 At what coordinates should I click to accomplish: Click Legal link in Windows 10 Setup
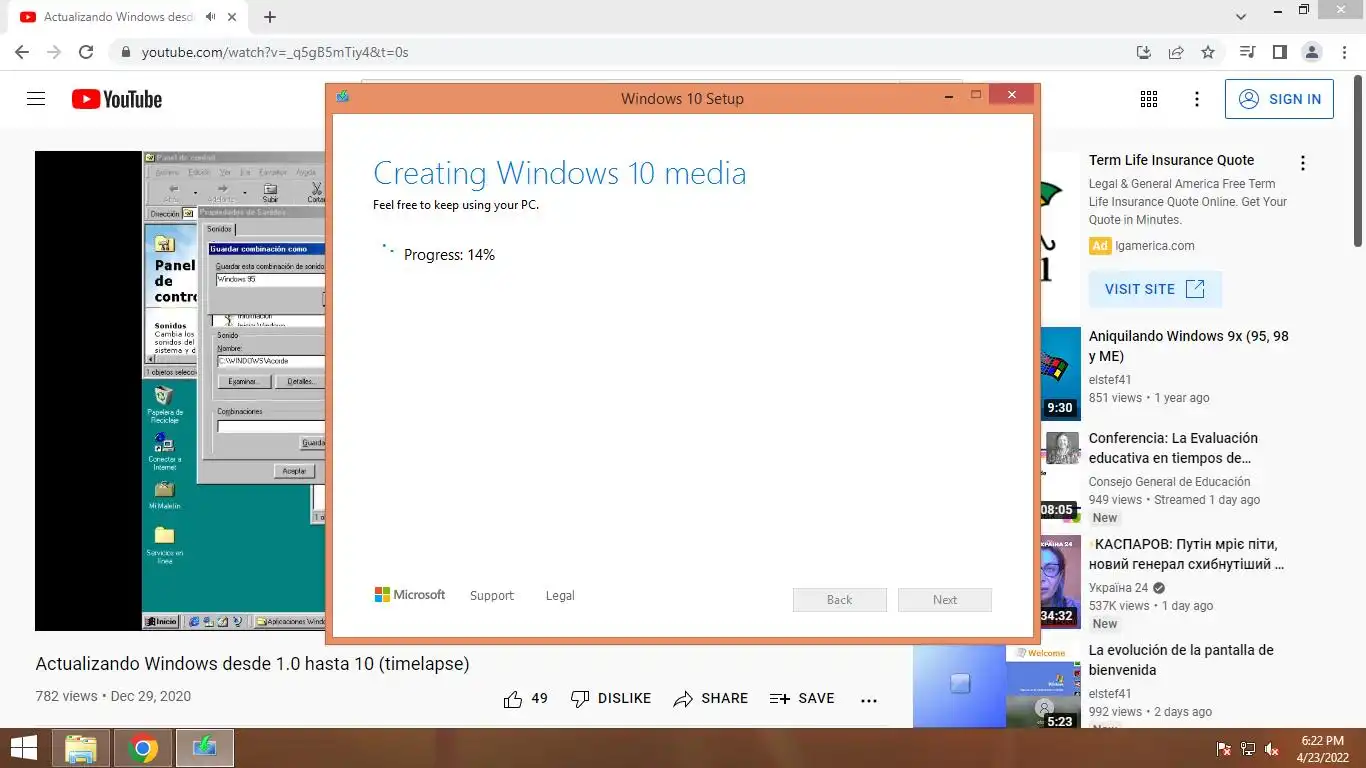[x=560, y=595]
